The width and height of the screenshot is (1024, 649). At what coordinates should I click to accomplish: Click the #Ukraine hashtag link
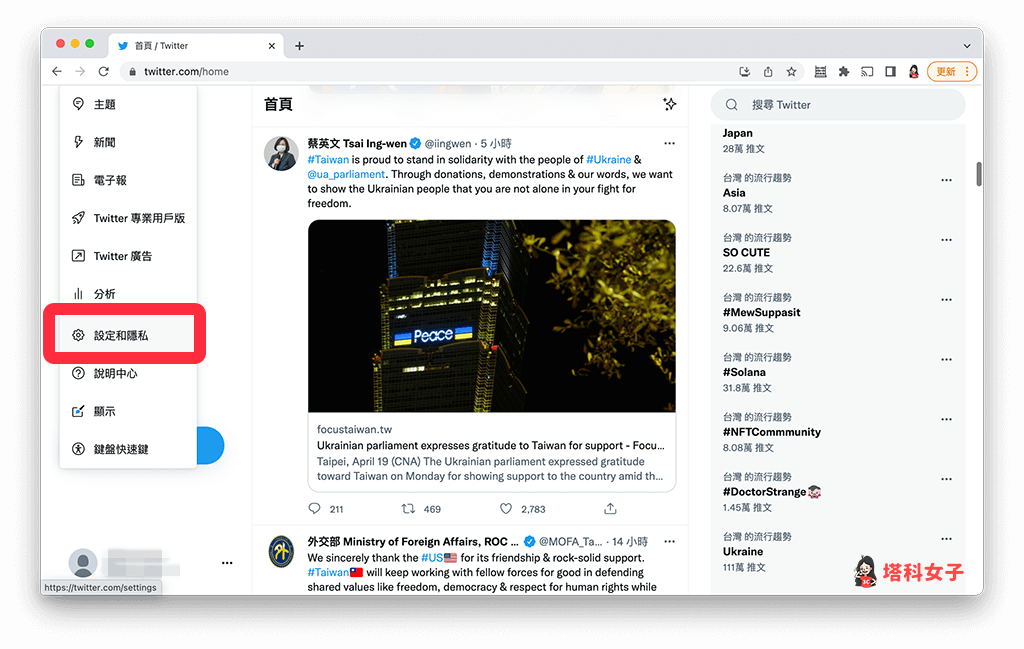[x=609, y=159]
